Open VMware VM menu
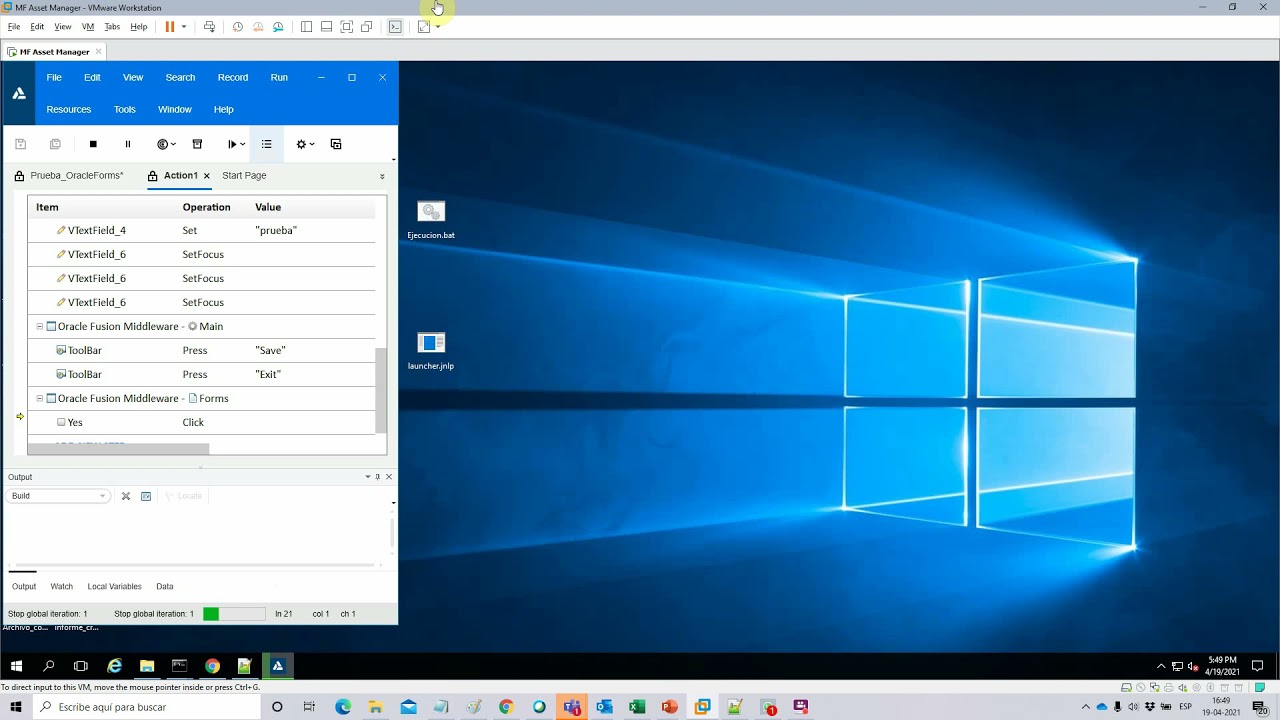Image resolution: width=1280 pixels, height=720 pixels. (x=88, y=27)
